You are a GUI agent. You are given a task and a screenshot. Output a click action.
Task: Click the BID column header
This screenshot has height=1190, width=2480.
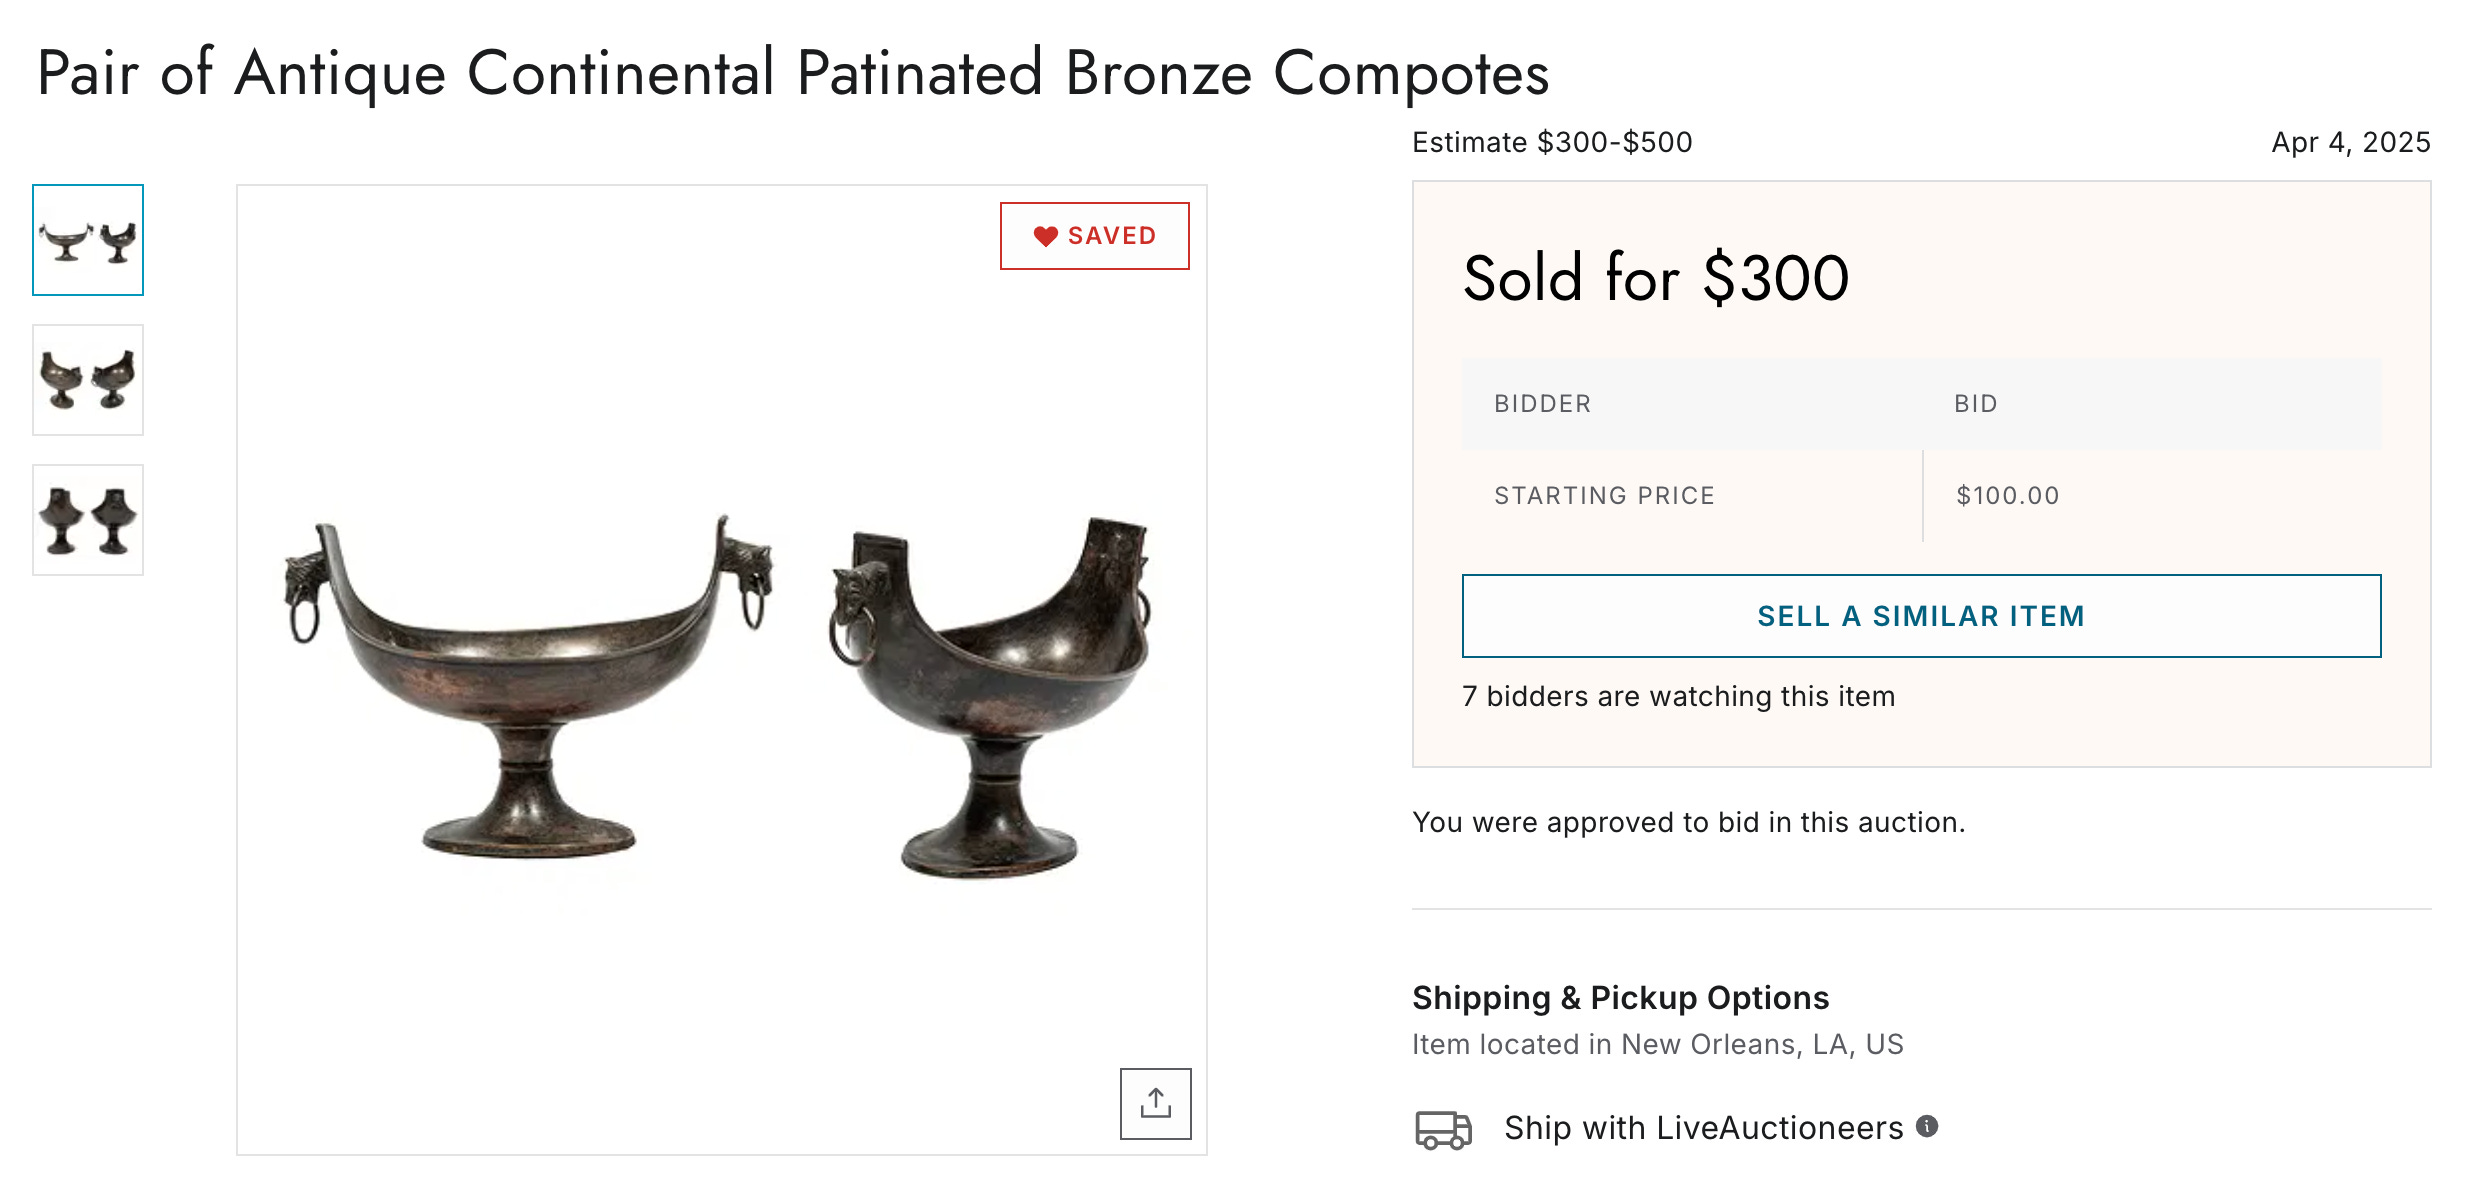click(1976, 404)
